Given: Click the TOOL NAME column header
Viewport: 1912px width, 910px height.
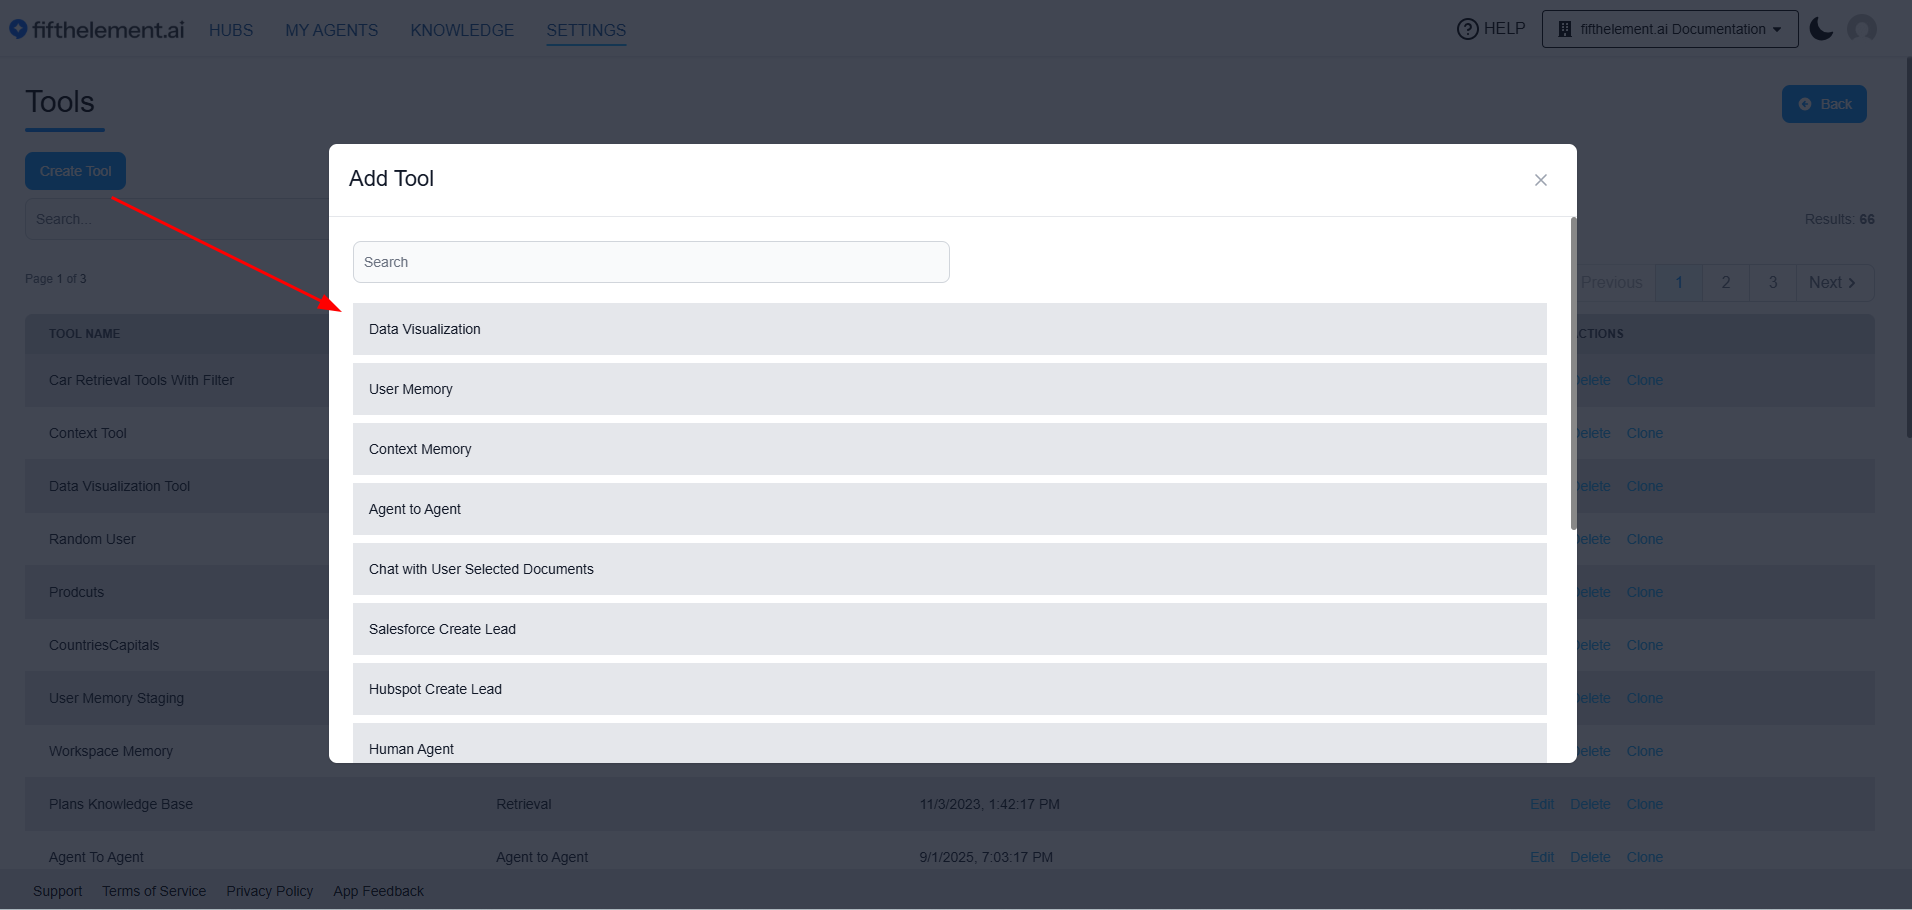Looking at the screenshot, I should click(84, 334).
